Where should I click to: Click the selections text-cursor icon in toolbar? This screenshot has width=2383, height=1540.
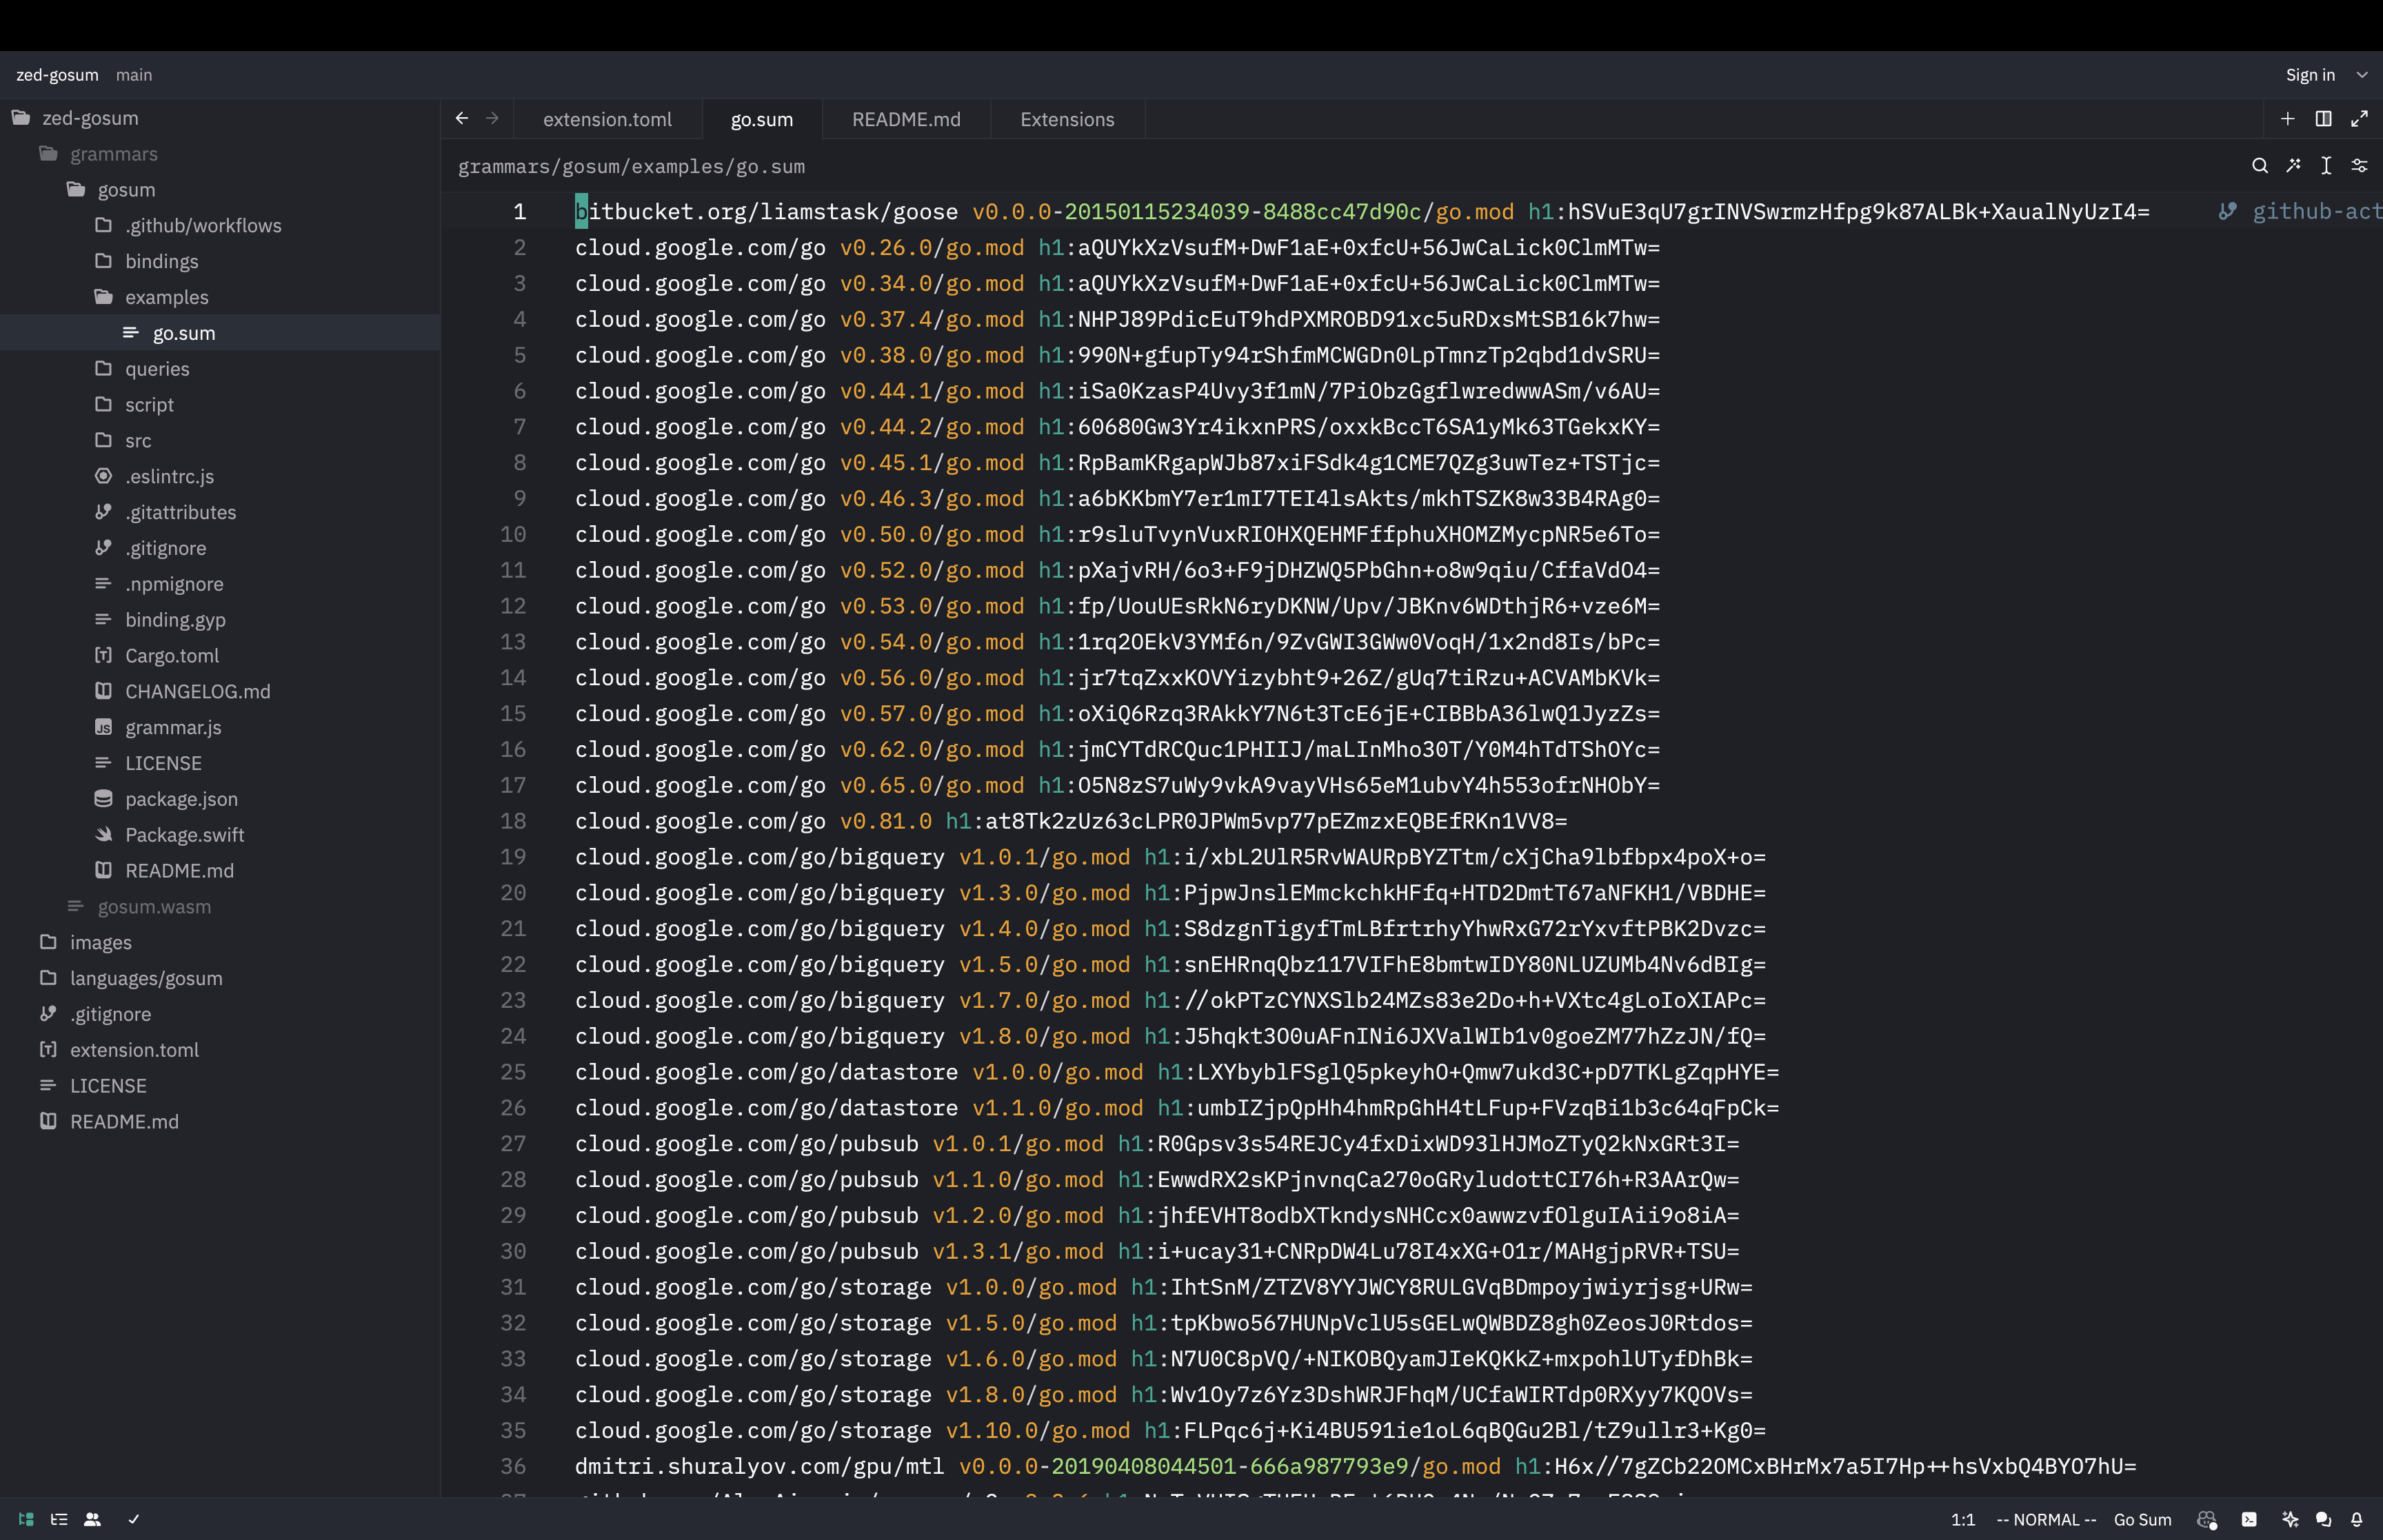tap(2326, 166)
